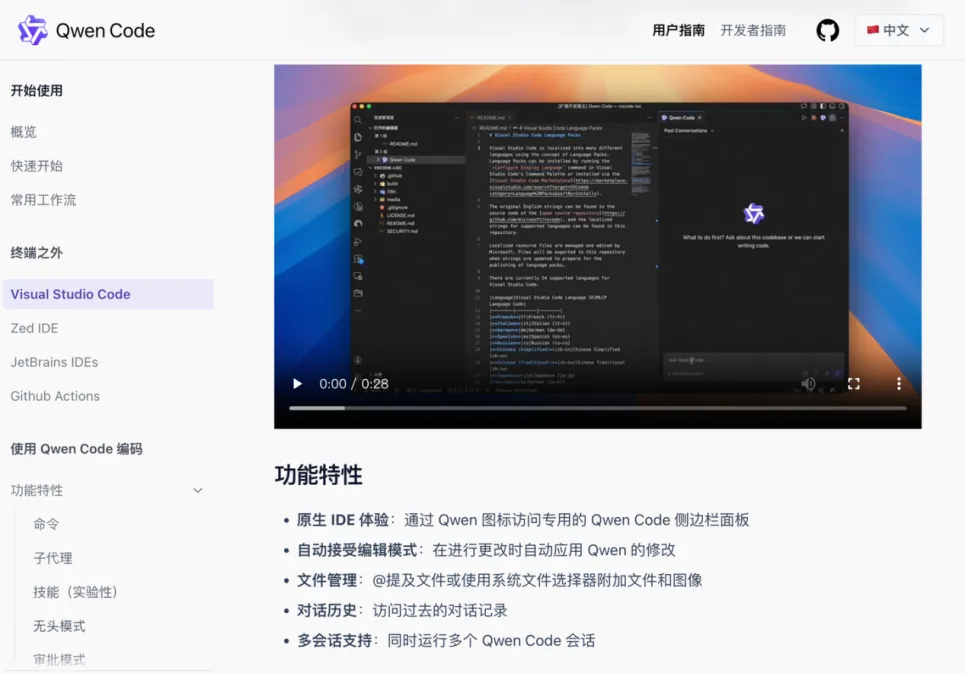Click the Qwen Code brand title text
Image resolution: width=965 pixels, height=674 pixels.
click(x=105, y=30)
